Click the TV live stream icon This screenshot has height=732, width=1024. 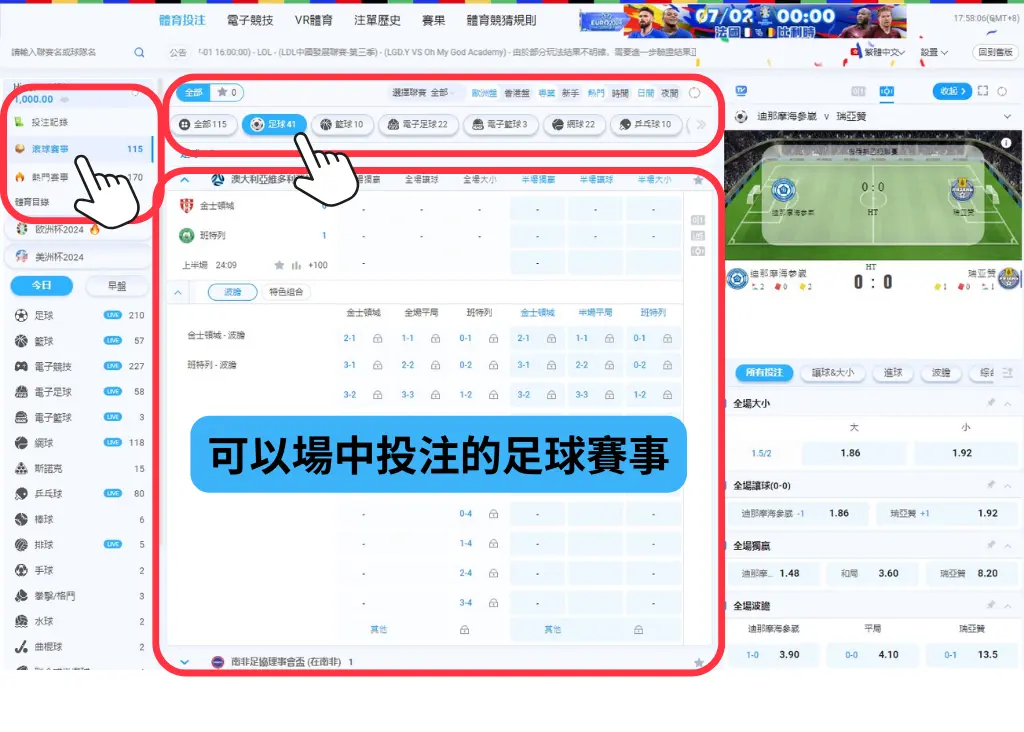pos(741,90)
